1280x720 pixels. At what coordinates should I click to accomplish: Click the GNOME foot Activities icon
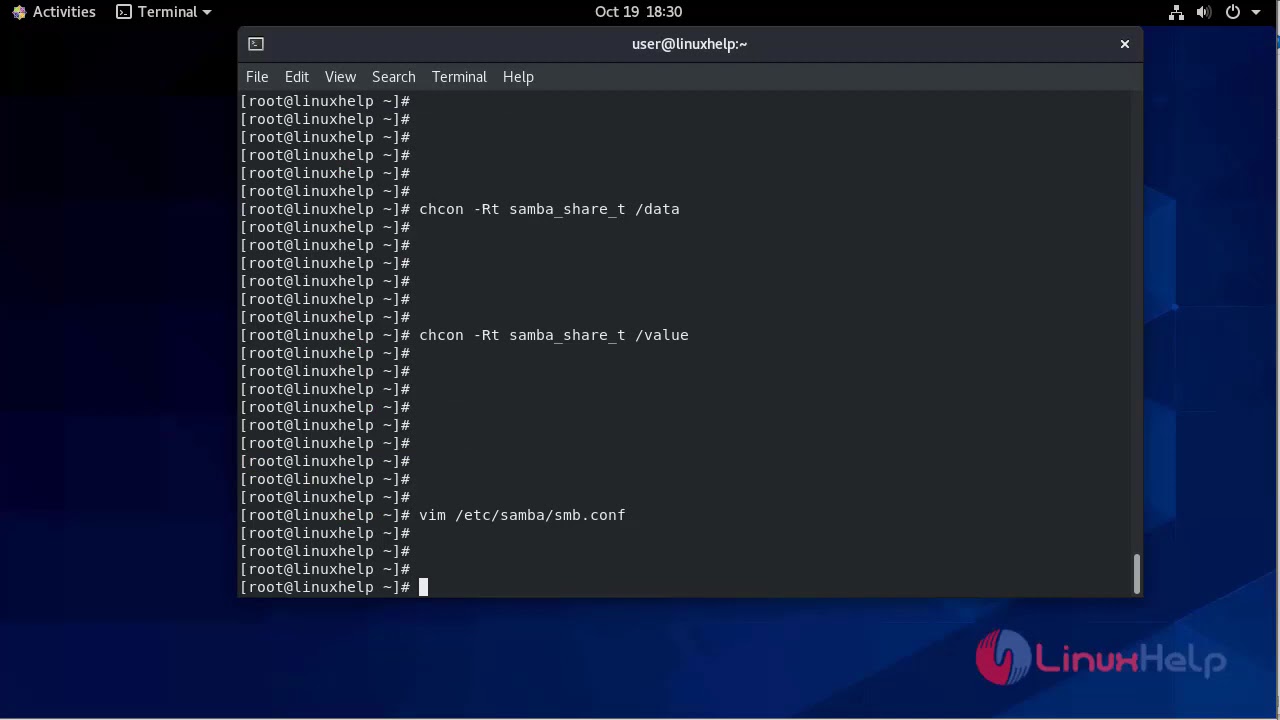point(19,12)
